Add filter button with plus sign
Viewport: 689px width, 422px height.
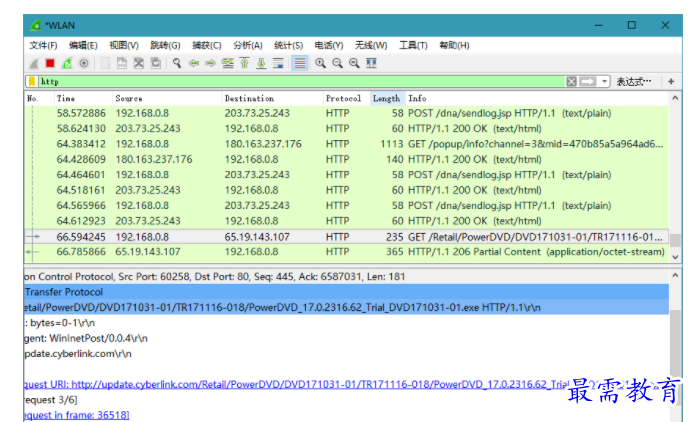[x=671, y=81]
